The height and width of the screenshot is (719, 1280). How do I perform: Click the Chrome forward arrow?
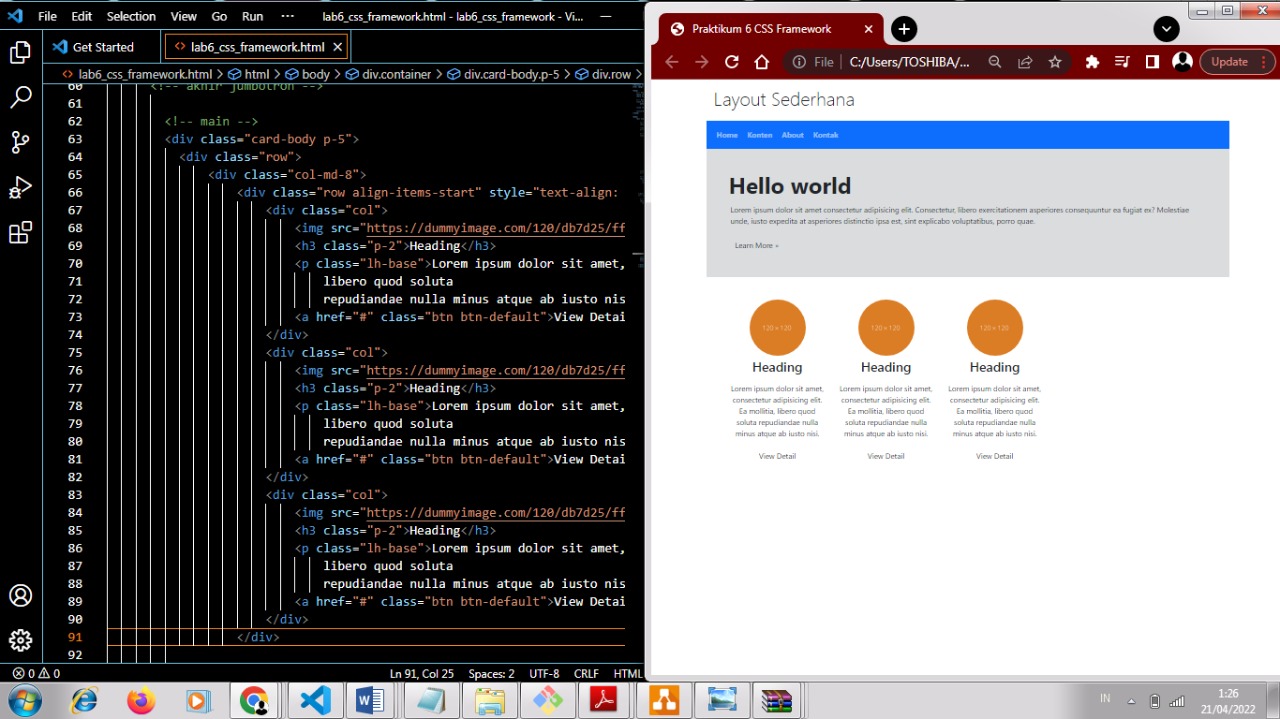pos(701,61)
